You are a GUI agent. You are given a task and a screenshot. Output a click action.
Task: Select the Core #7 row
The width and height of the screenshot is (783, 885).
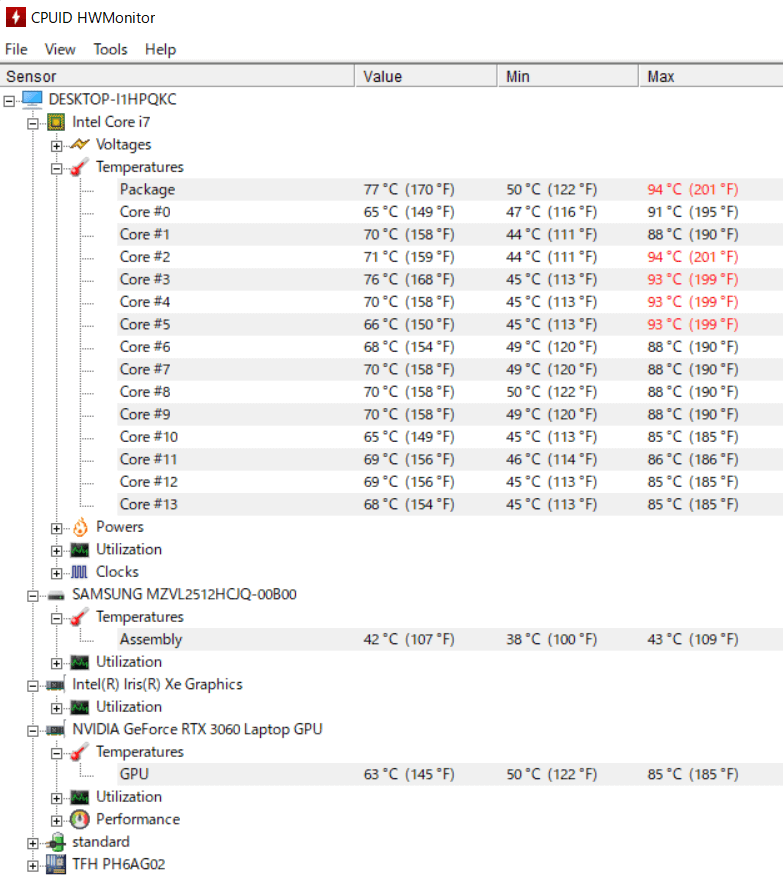tap(450, 370)
